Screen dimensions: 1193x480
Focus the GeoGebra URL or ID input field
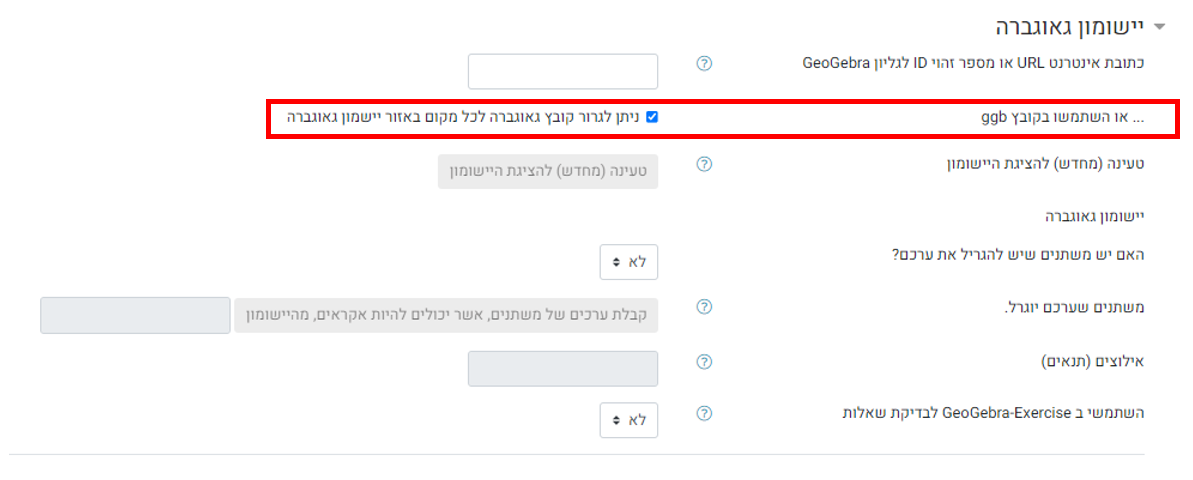[x=562, y=72]
